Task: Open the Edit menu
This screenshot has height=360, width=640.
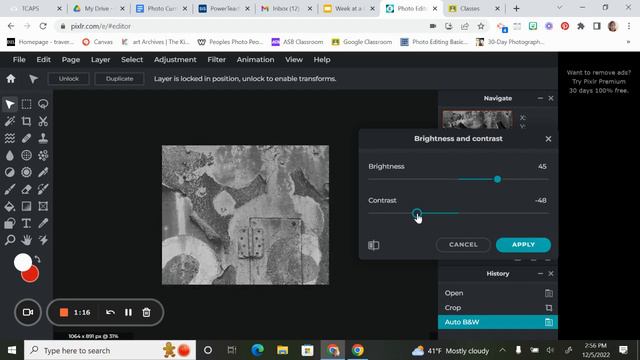Action: tap(43, 60)
